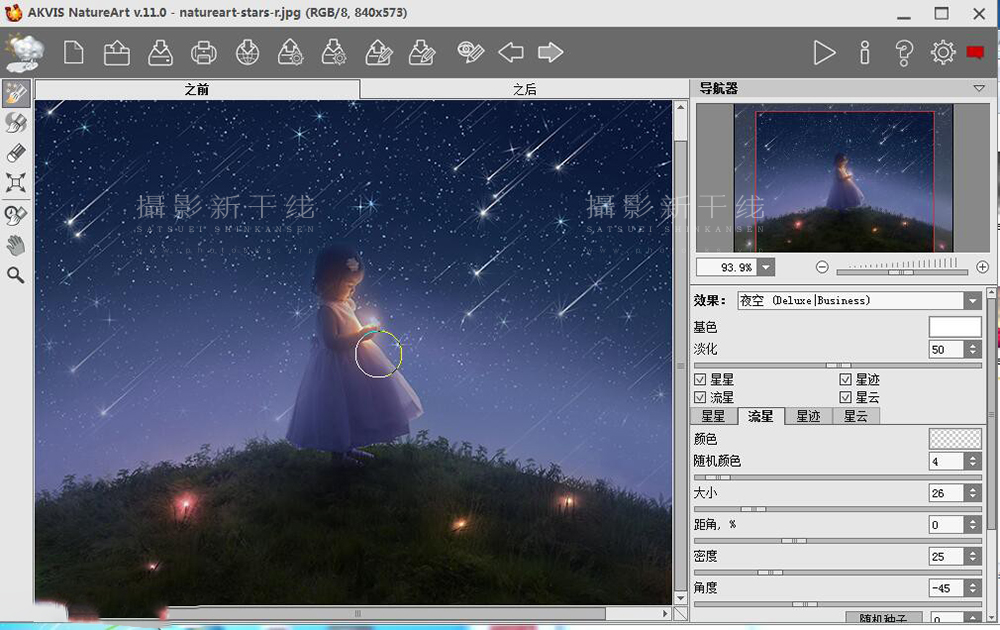Open help with question mark icon
Image resolution: width=1000 pixels, height=630 pixels.
(x=904, y=53)
